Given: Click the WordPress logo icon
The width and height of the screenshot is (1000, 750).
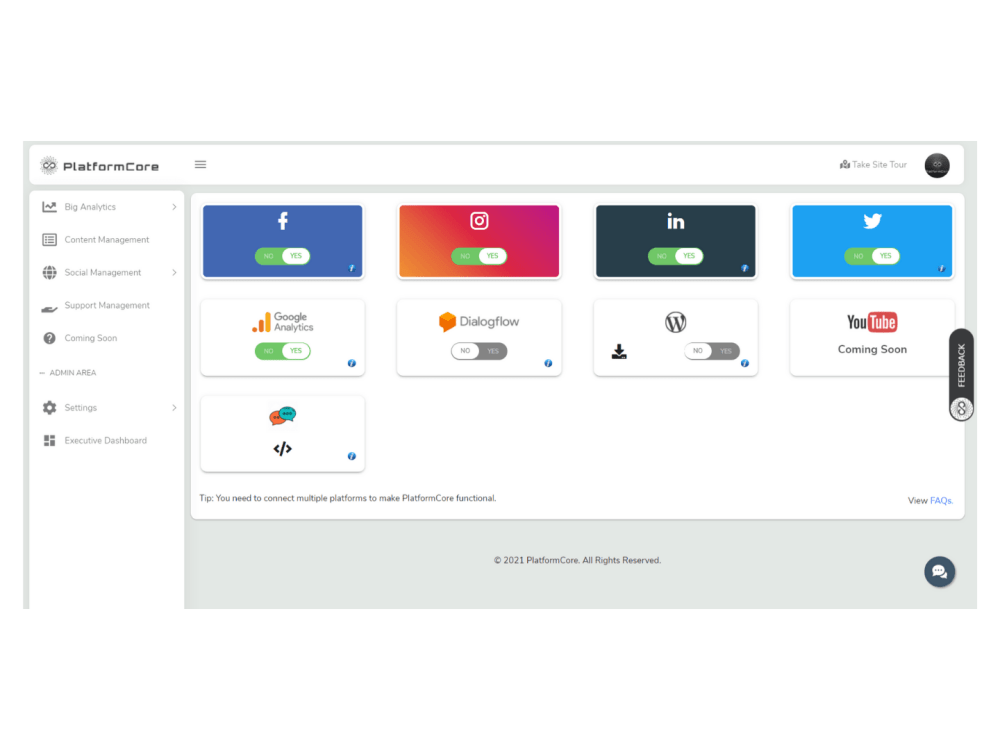Looking at the screenshot, I should click(x=675, y=322).
